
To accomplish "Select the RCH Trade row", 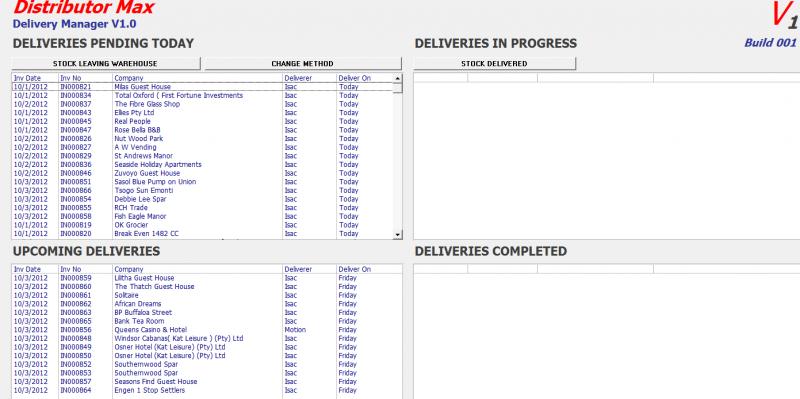I will tap(202, 208).
